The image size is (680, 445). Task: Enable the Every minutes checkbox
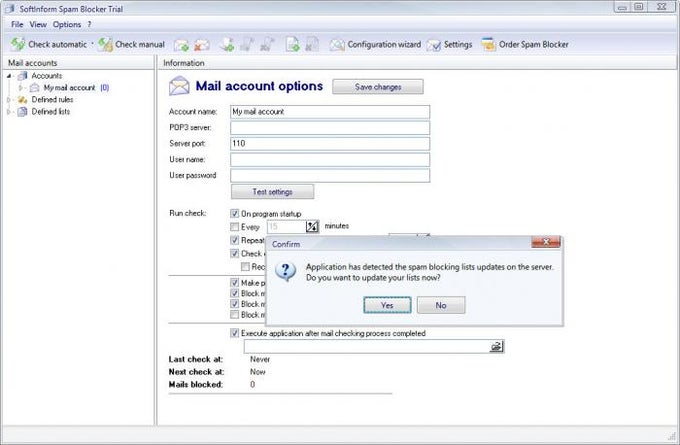point(235,226)
